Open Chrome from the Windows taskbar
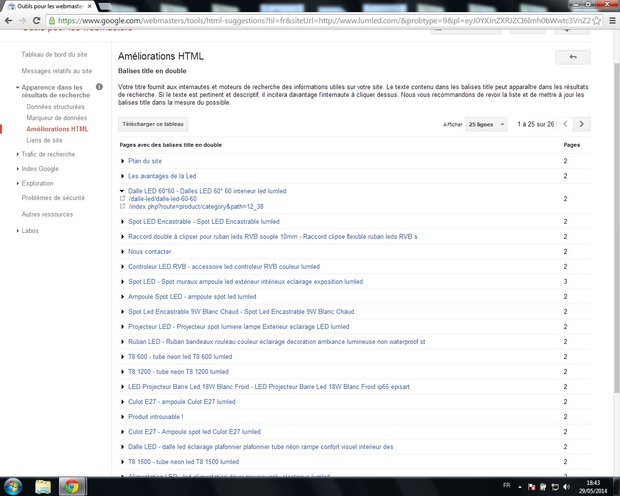The image size is (620, 496). [72, 486]
